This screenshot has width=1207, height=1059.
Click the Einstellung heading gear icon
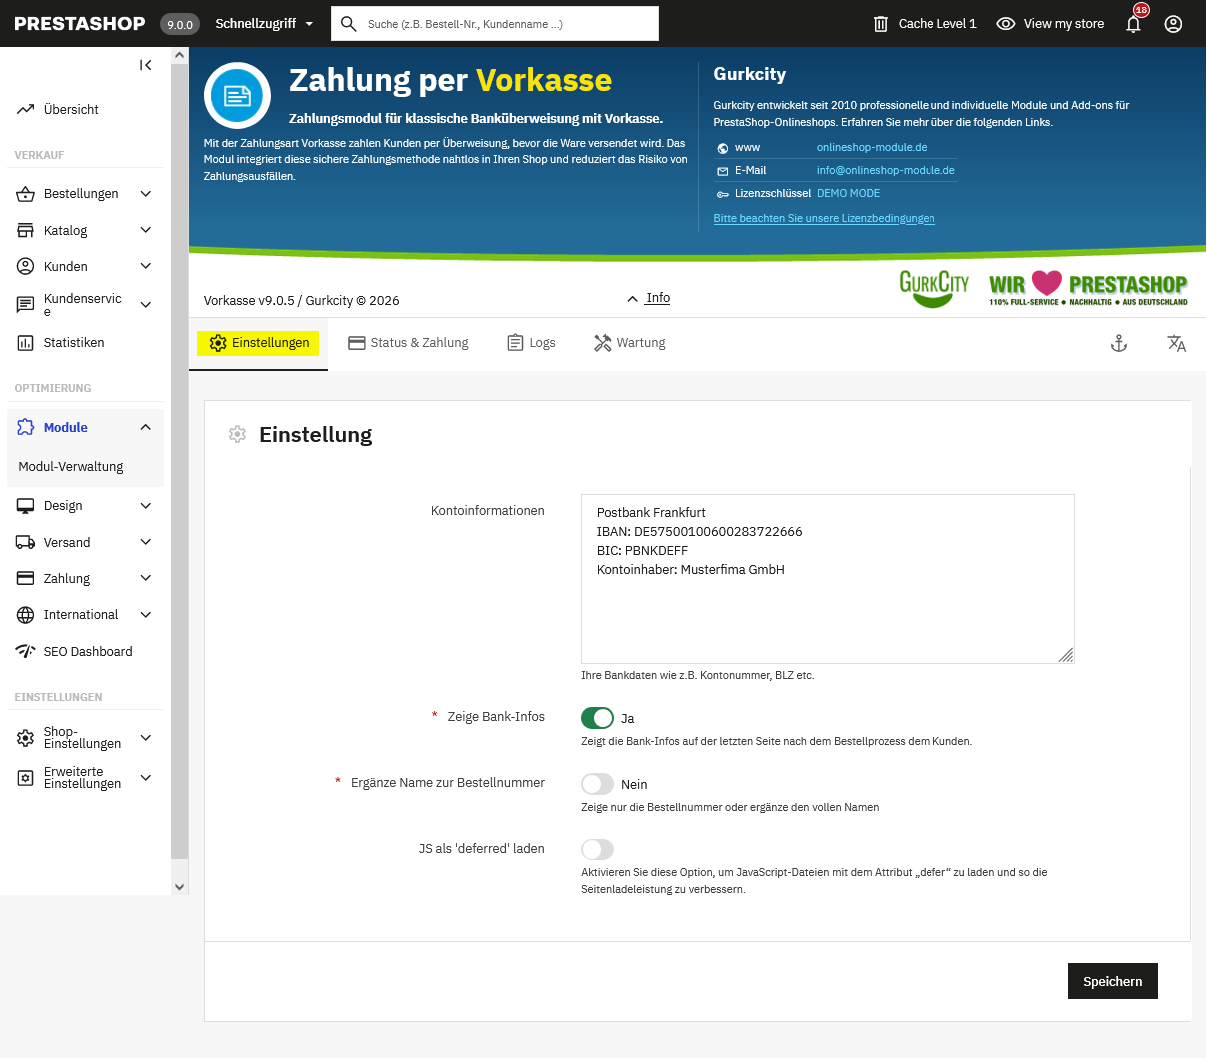pyautogui.click(x=237, y=434)
